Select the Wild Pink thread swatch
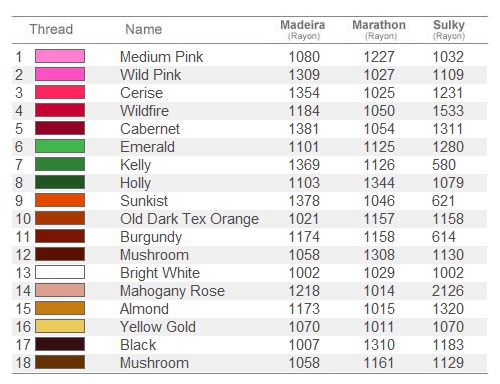This screenshot has width=500, height=384. (60, 74)
